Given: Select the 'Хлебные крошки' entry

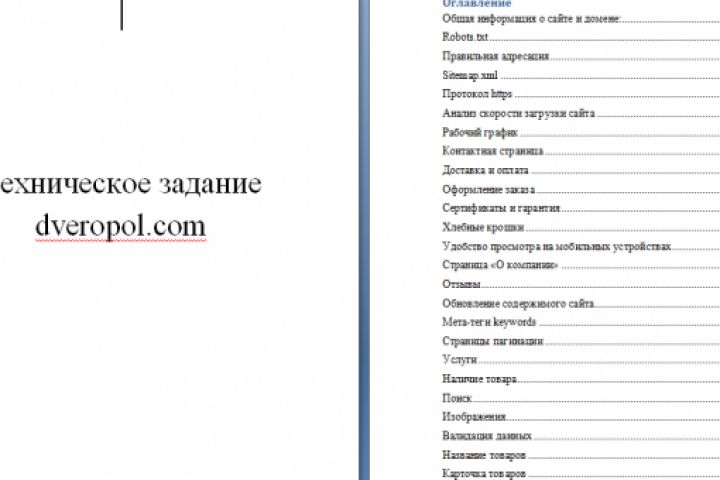Looking at the screenshot, I should point(483,227).
